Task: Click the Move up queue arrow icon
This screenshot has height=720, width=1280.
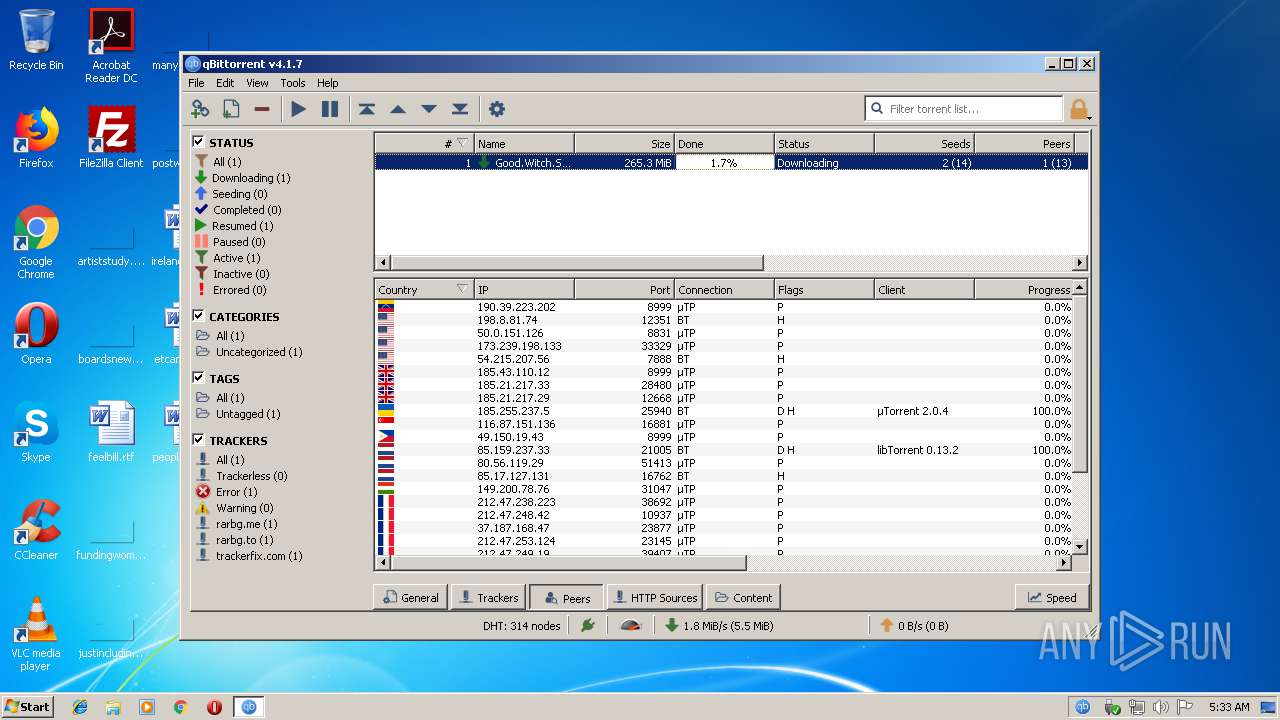Action: point(398,109)
